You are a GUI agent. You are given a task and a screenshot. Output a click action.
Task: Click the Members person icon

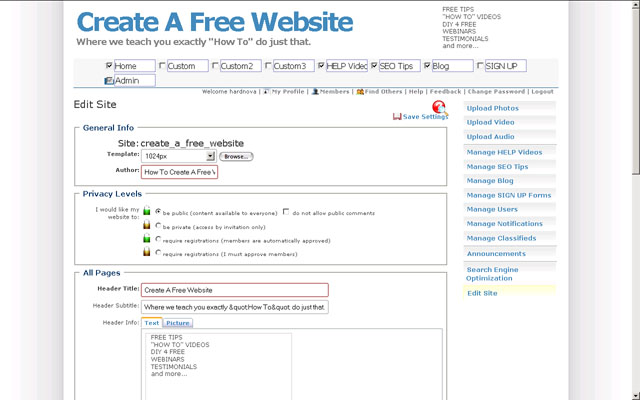314,91
